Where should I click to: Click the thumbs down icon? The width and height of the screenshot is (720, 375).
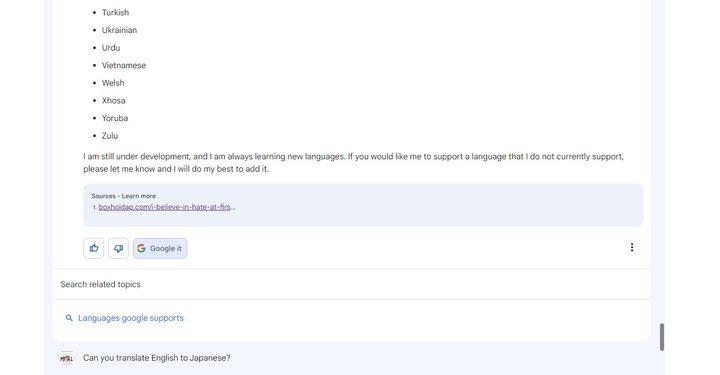(118, 248)
